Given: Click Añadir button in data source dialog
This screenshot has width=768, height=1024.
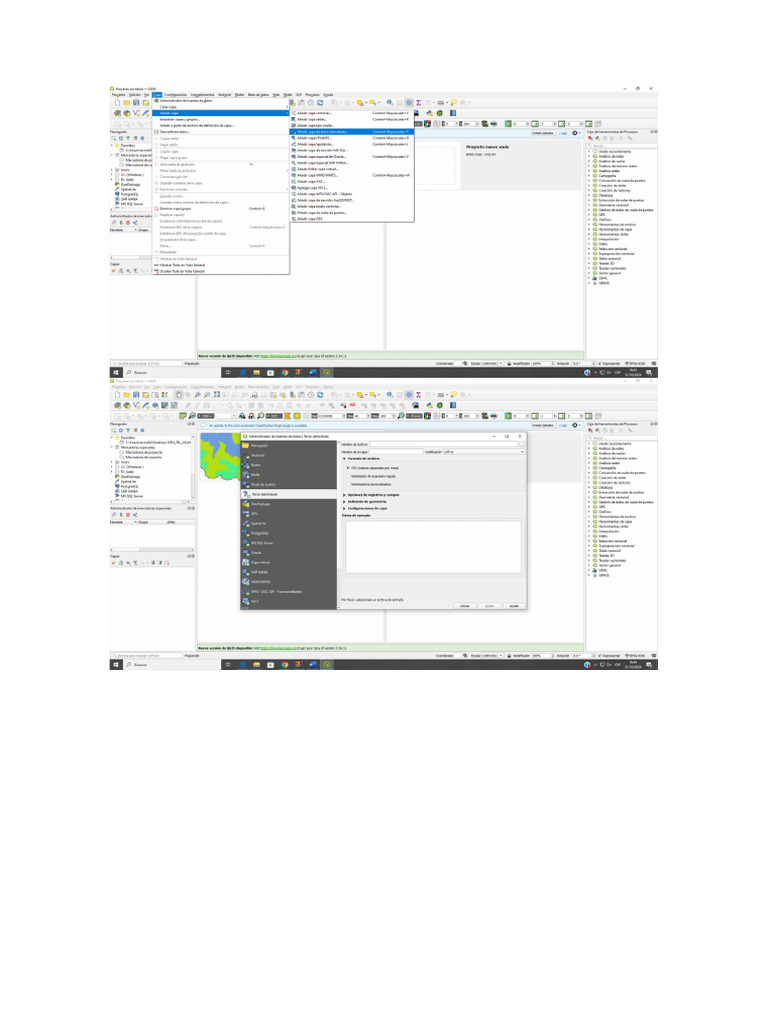Looking at the screenshot, I should coord(489,606).
